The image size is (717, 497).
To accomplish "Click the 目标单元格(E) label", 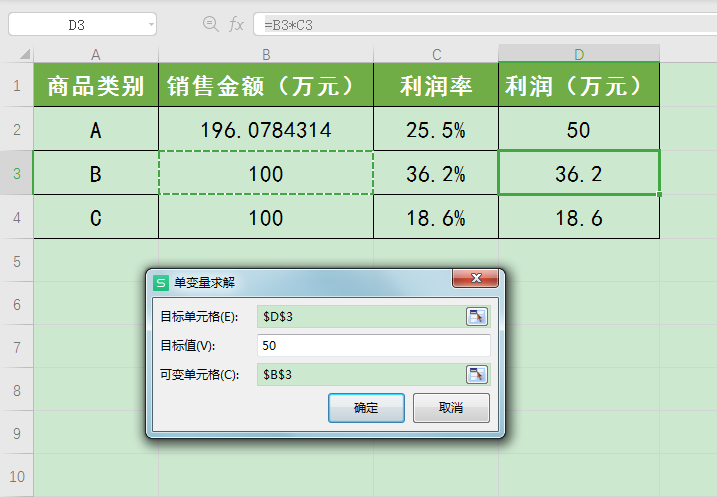I will [199, 316].
